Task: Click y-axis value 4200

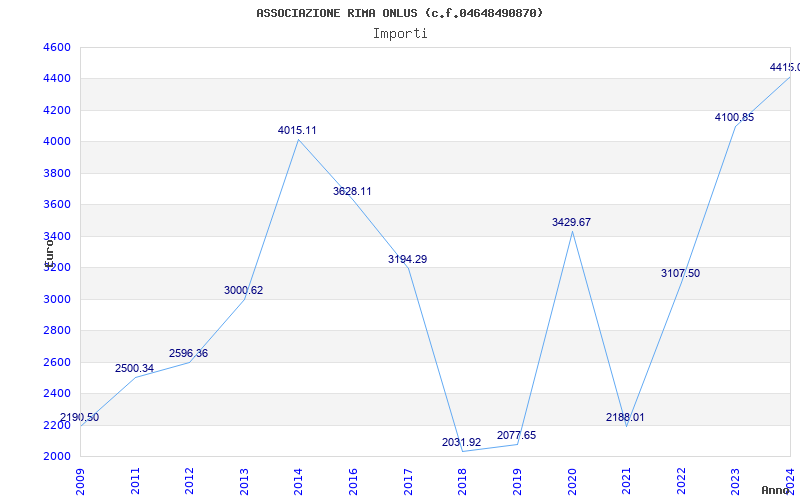Action: pos(57,110)
